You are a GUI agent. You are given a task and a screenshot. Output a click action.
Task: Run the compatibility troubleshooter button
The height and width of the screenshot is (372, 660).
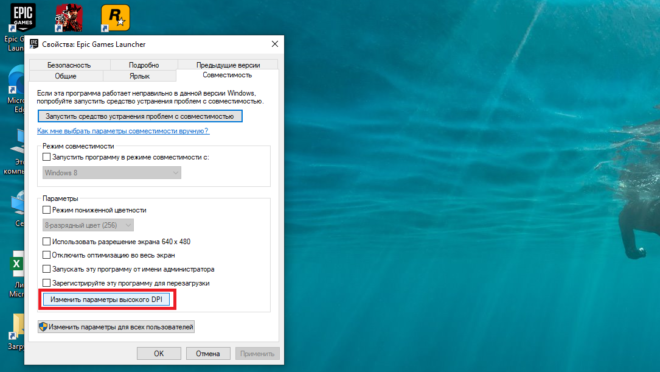tap(140, 116)
